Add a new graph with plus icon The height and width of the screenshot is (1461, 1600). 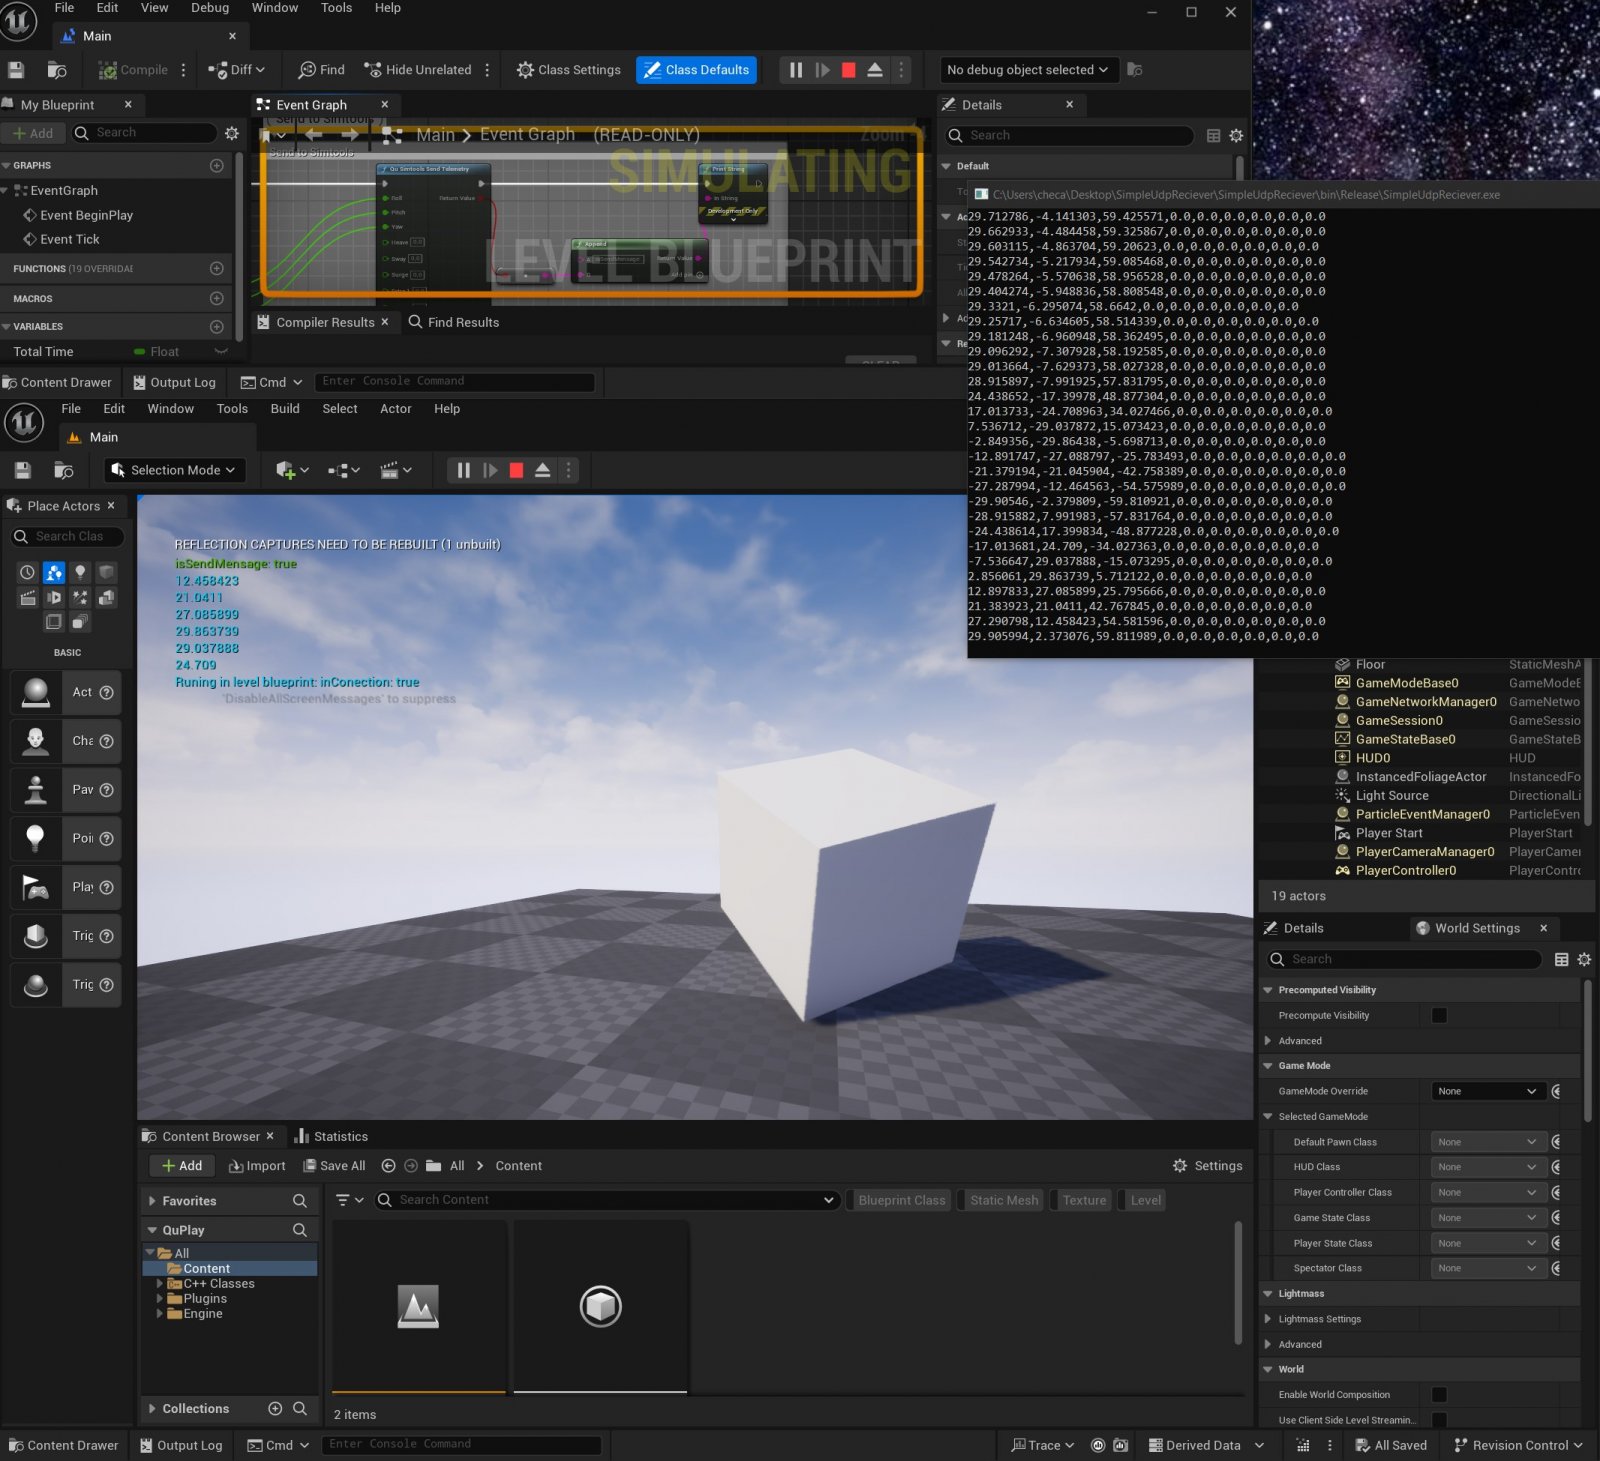click(x=217, y=166)
